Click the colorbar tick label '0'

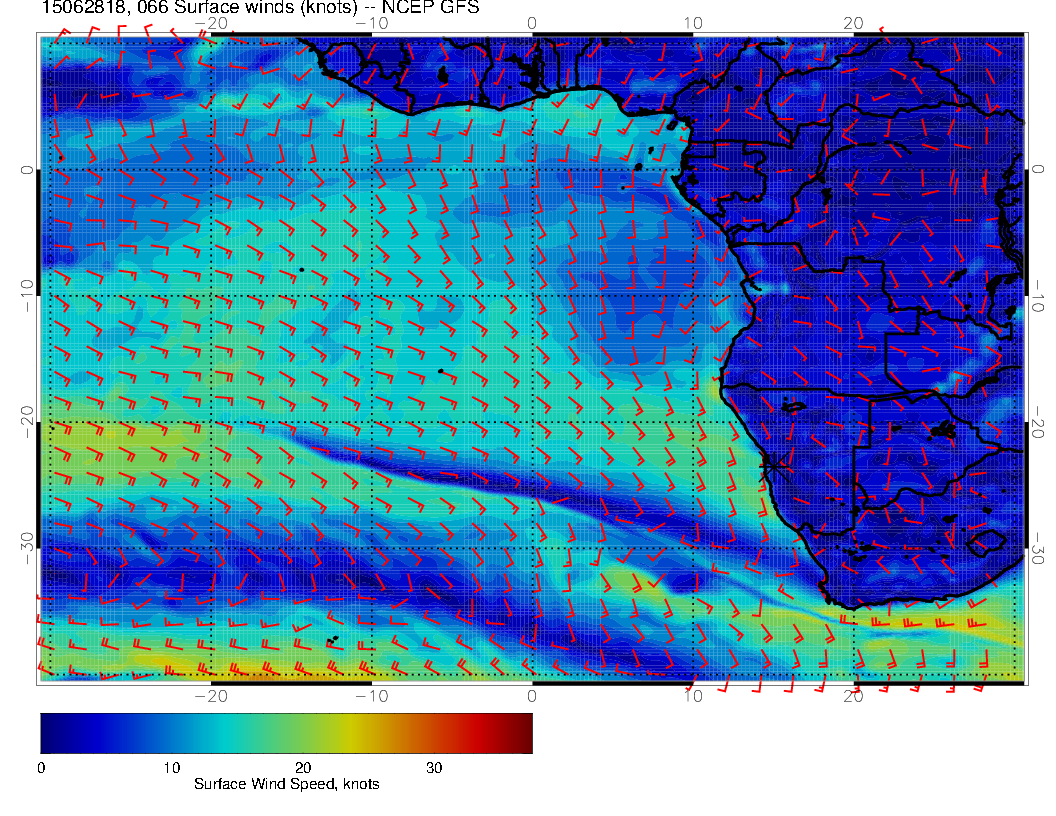[x=41, y=768]
